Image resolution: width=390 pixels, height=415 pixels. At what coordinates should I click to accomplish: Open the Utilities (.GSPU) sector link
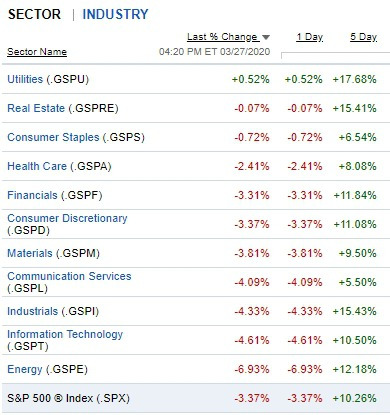[x=48, y=79]
